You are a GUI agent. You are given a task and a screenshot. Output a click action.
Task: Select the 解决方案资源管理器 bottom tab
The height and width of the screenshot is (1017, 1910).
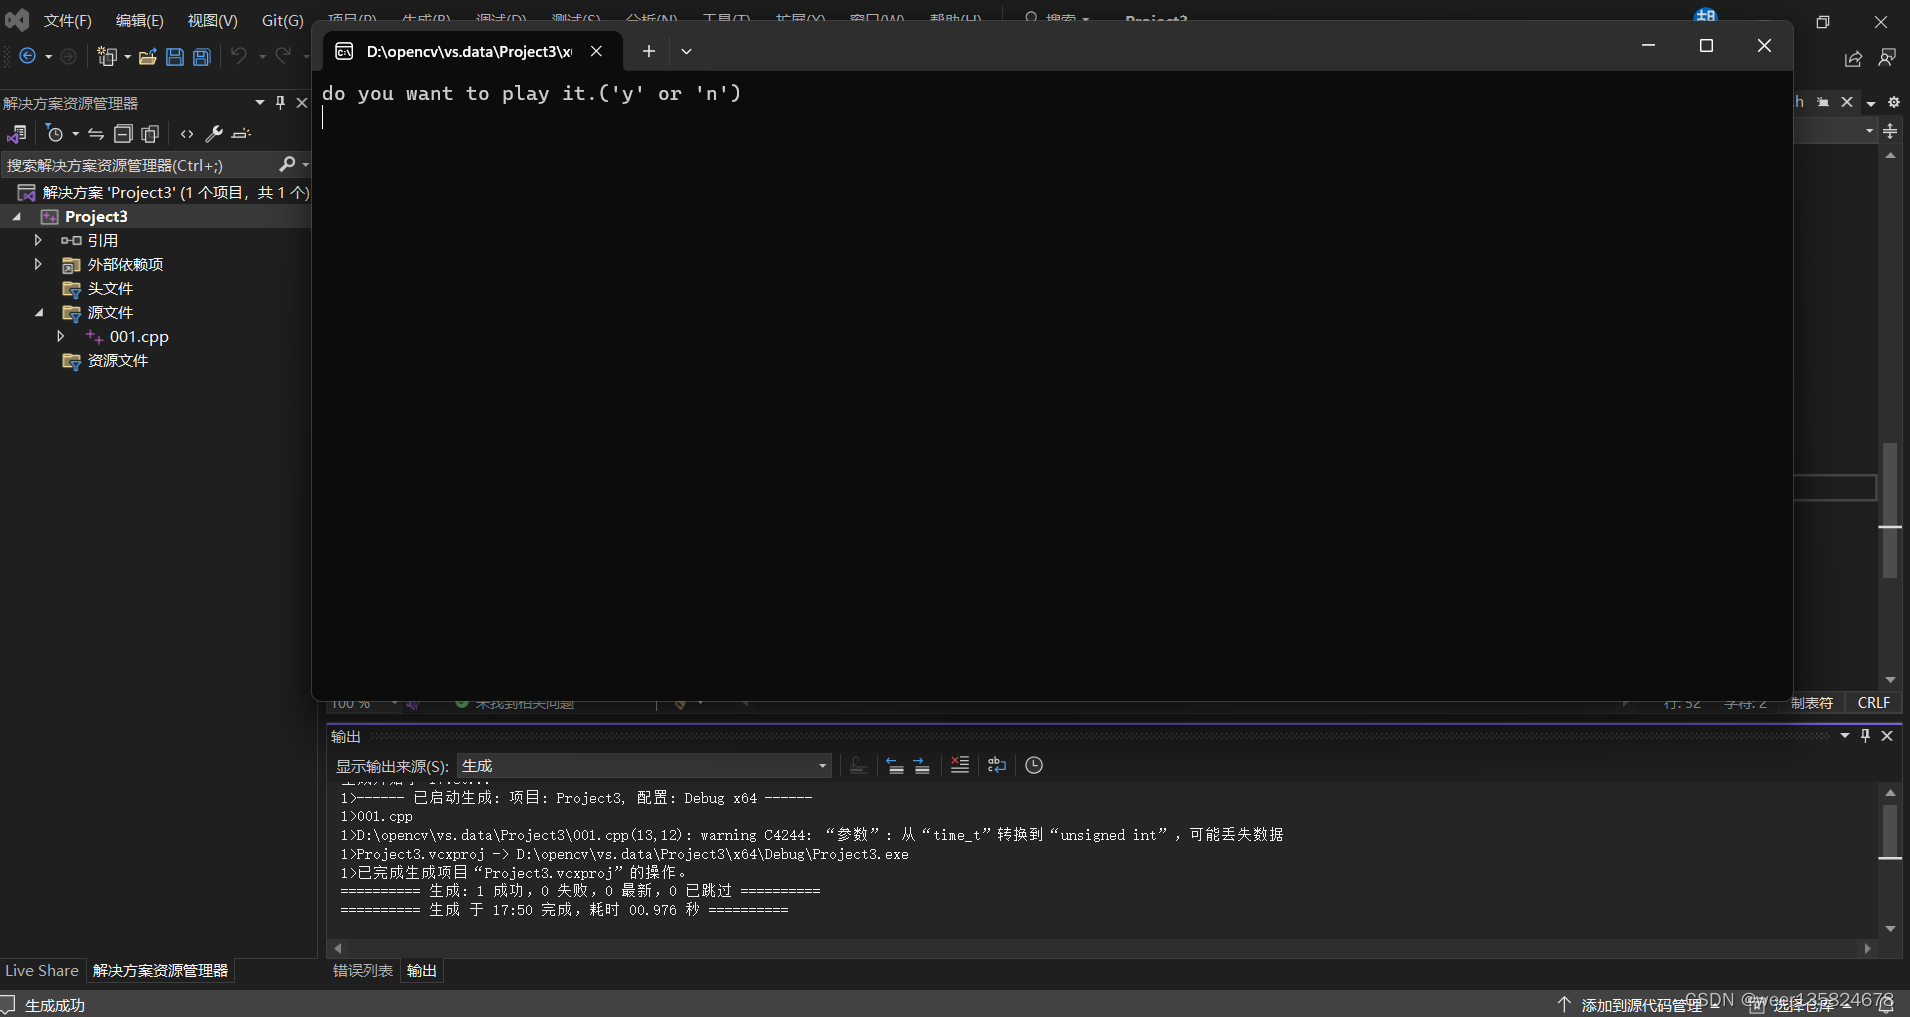click(160, 971)
